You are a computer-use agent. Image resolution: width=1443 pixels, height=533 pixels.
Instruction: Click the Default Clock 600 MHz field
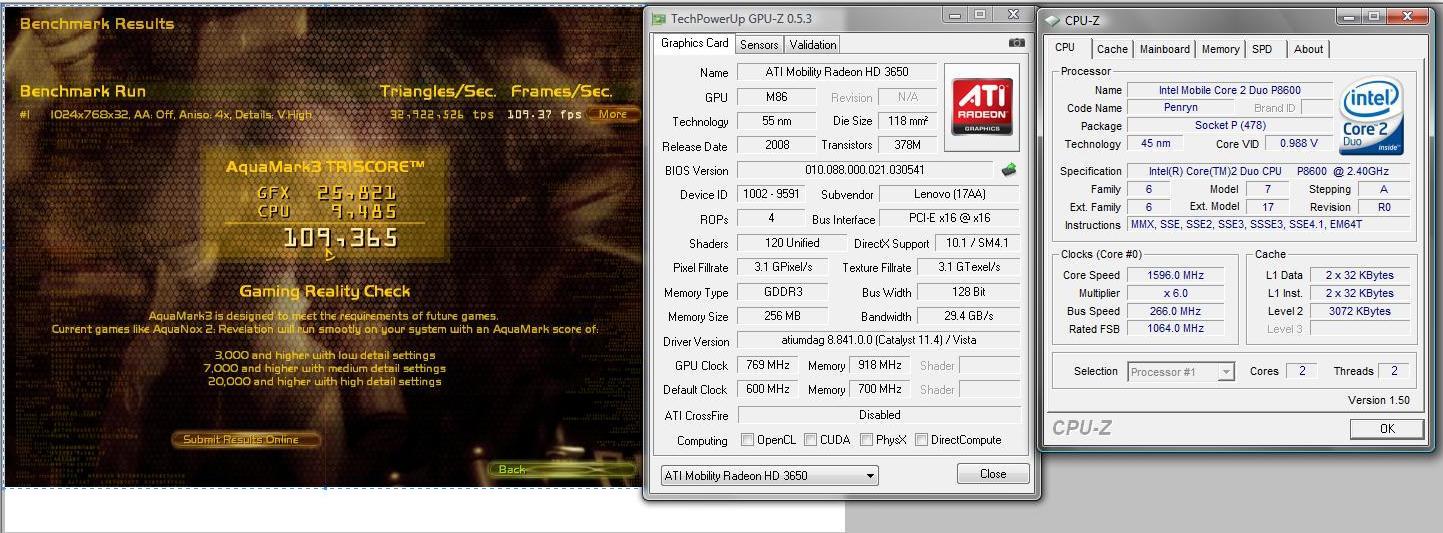click(768, 390)
